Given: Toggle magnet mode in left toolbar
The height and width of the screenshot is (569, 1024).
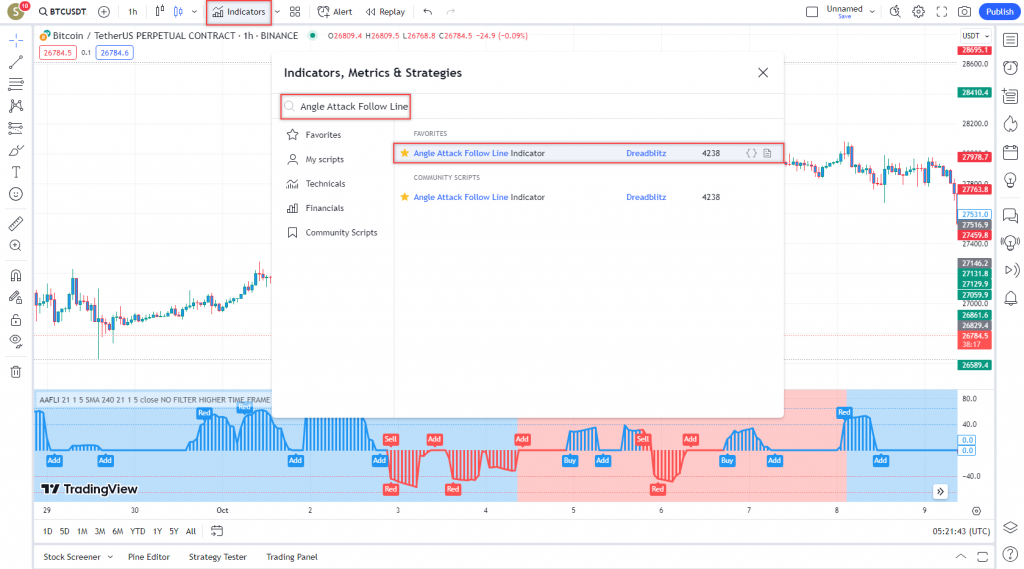Looking at the screenshot, I should 16,275.
